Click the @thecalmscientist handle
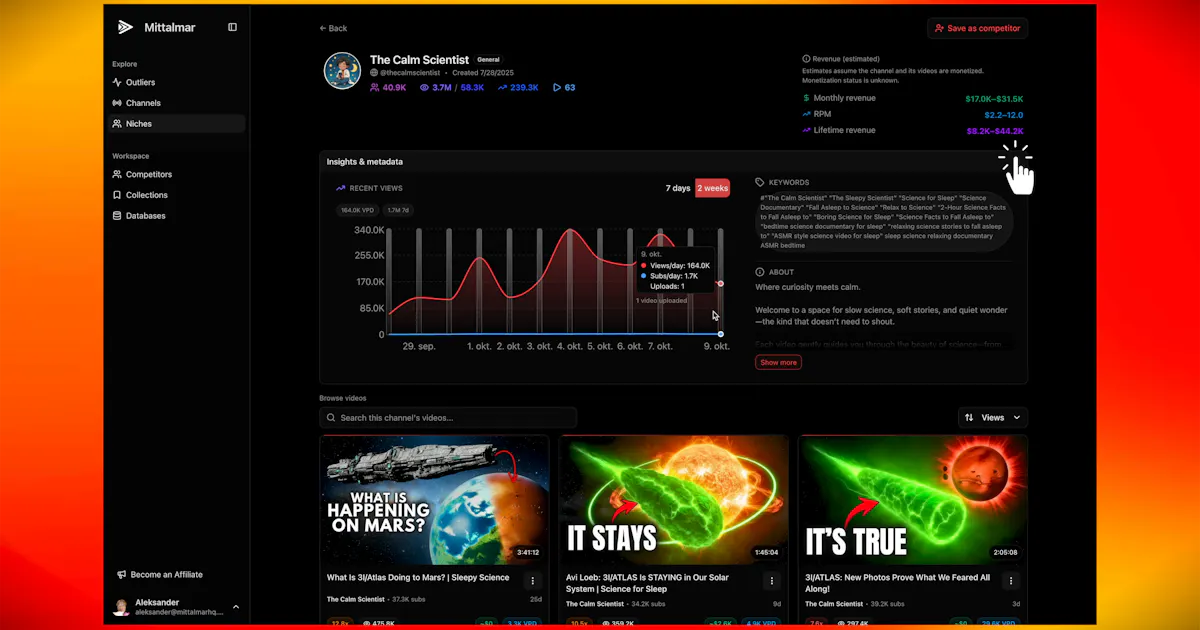The width and height of the screenshot is (1200, 630). click(x=410, y=73)
